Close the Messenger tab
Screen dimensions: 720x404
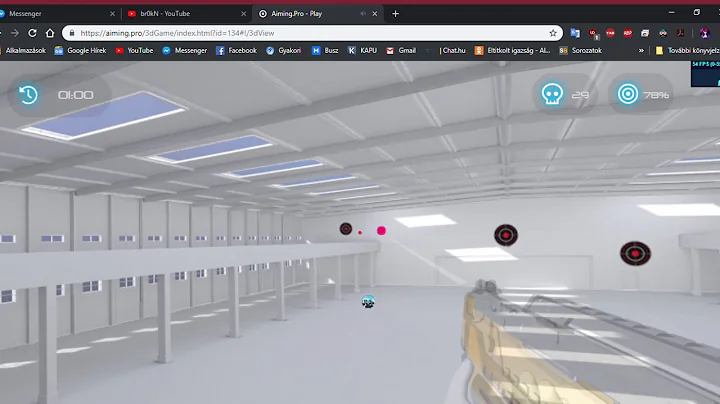coord(112,14)
